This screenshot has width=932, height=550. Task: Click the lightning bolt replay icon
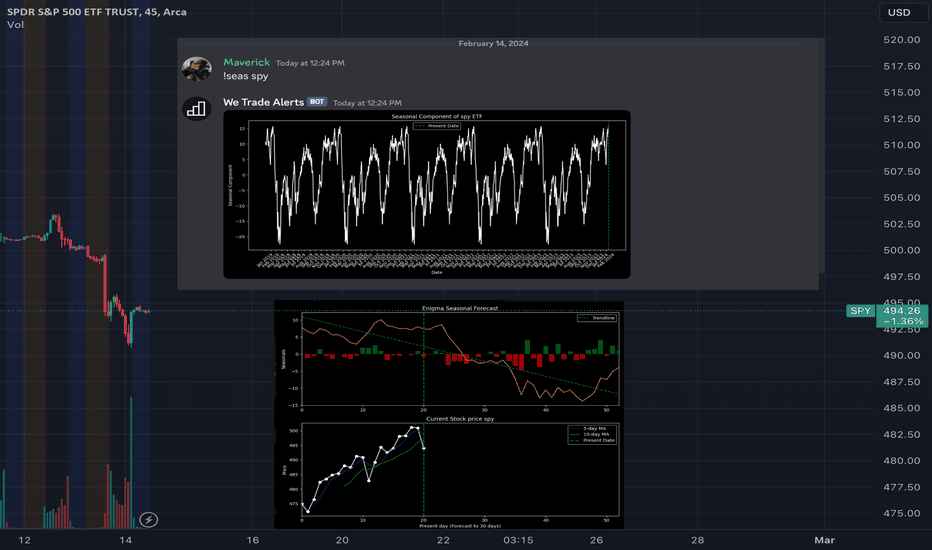click(149, 520)
